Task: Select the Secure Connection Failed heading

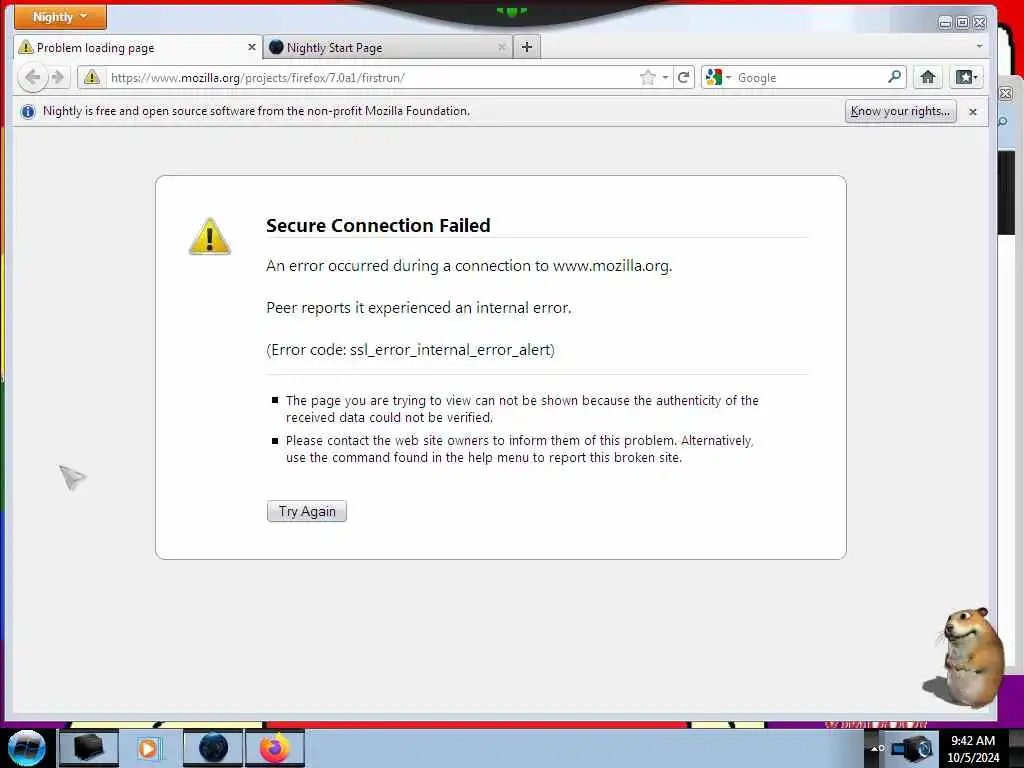Action: [378, 225]
